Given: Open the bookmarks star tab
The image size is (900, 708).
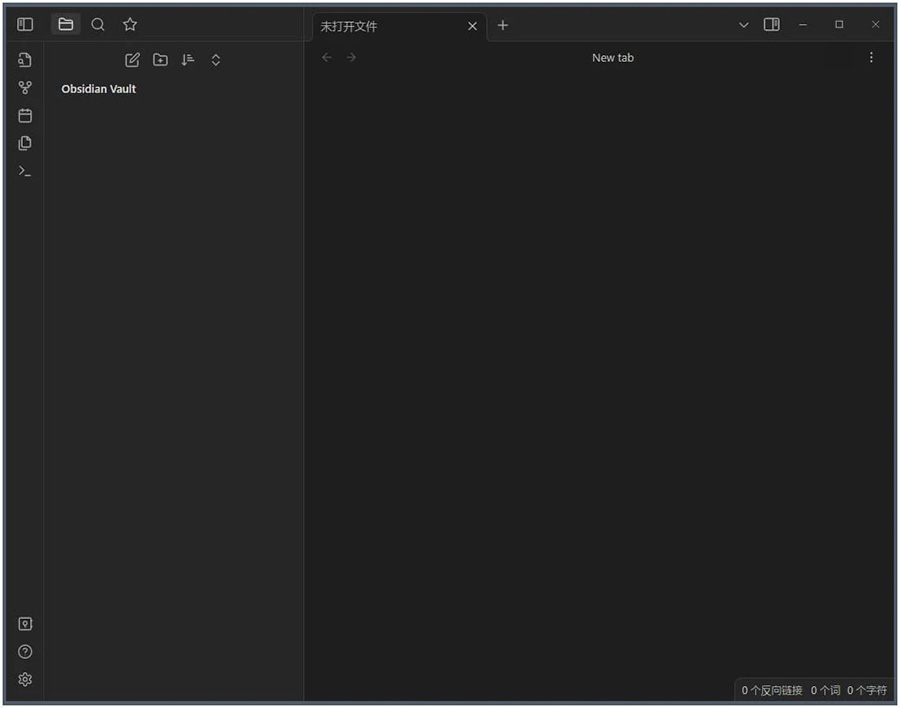Looking at the screenshot, I should (x=130, y=24).
